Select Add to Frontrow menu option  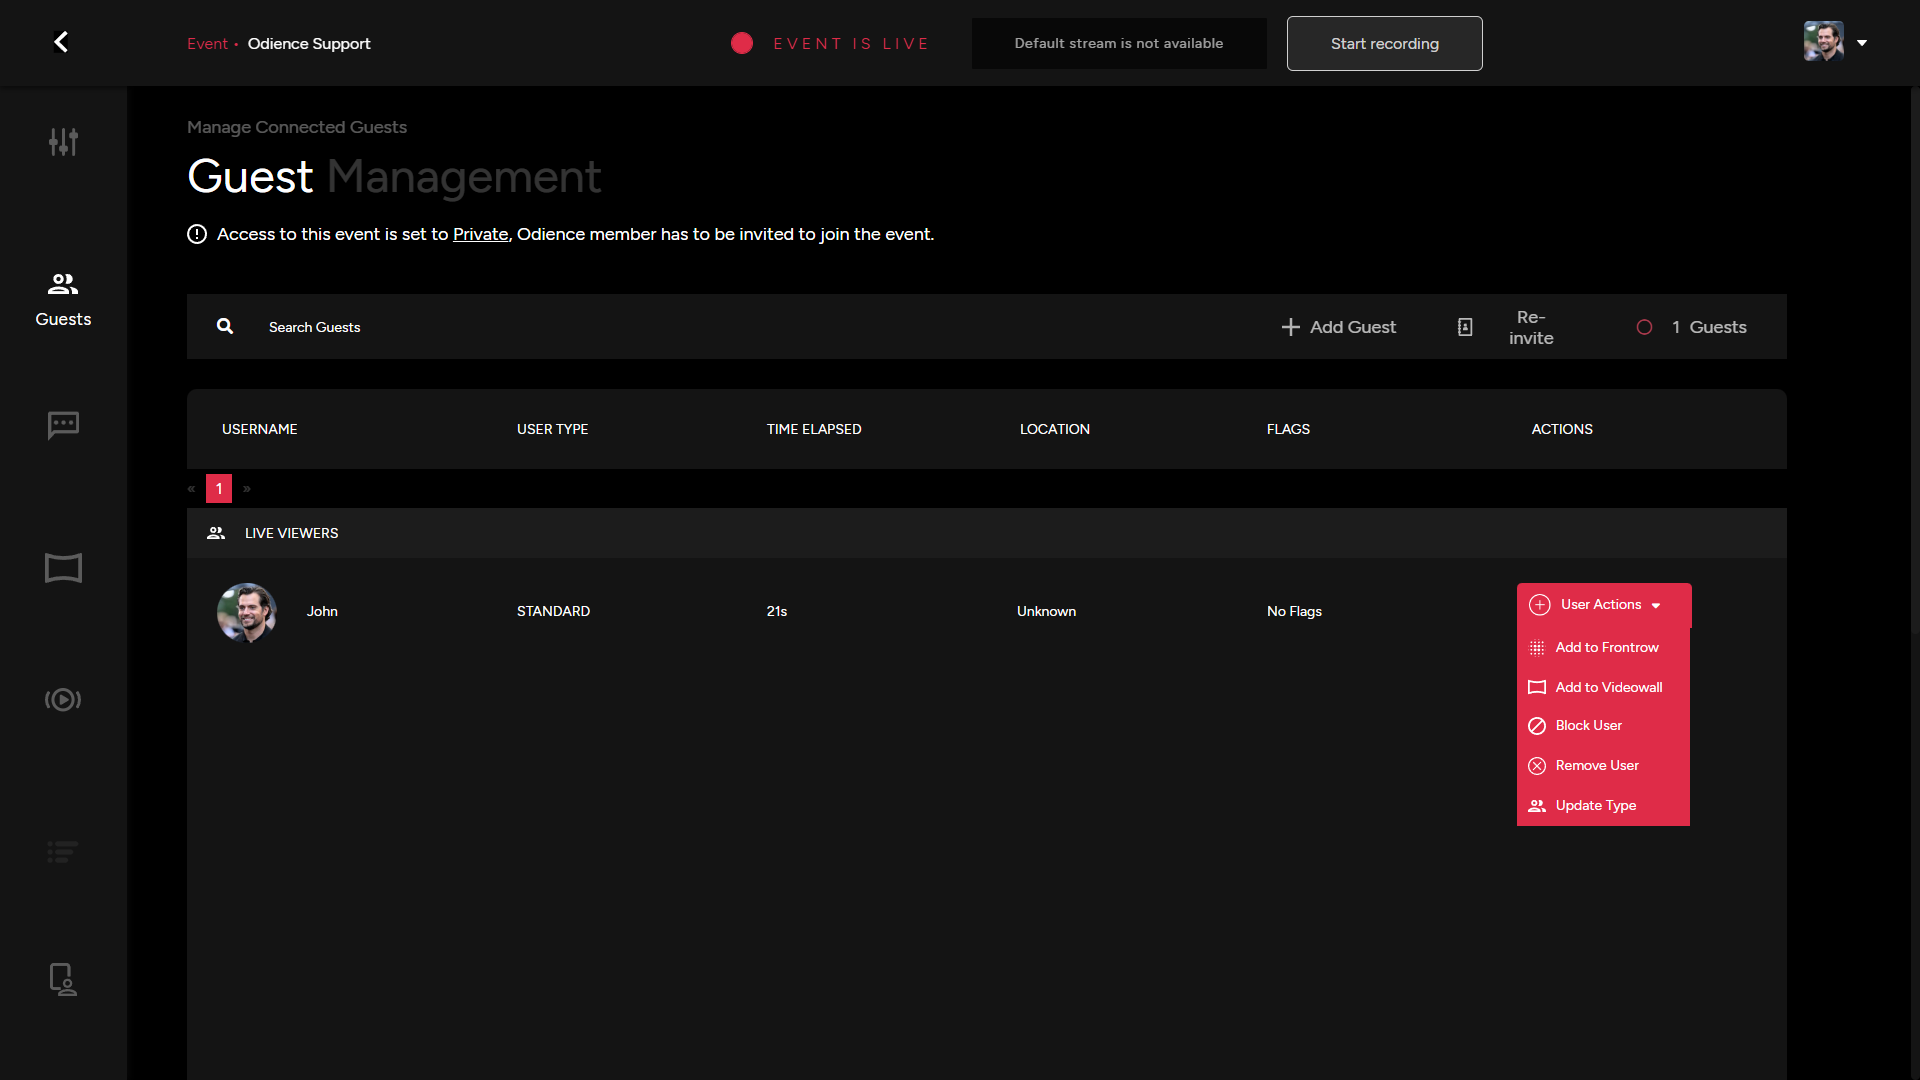pyautogui.click(x=1606, y=648)
